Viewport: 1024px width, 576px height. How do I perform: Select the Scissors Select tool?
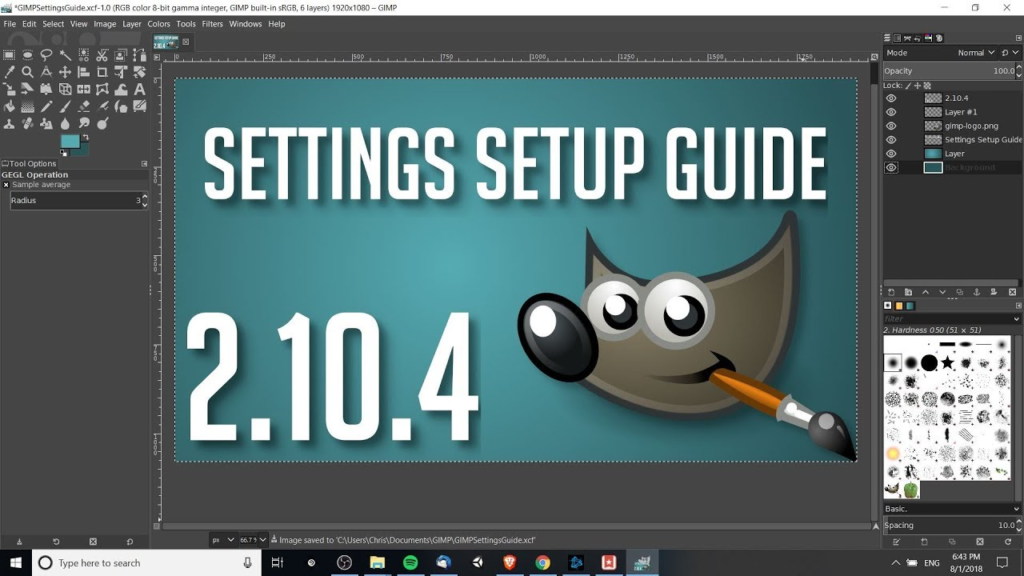tap(103, 55)
